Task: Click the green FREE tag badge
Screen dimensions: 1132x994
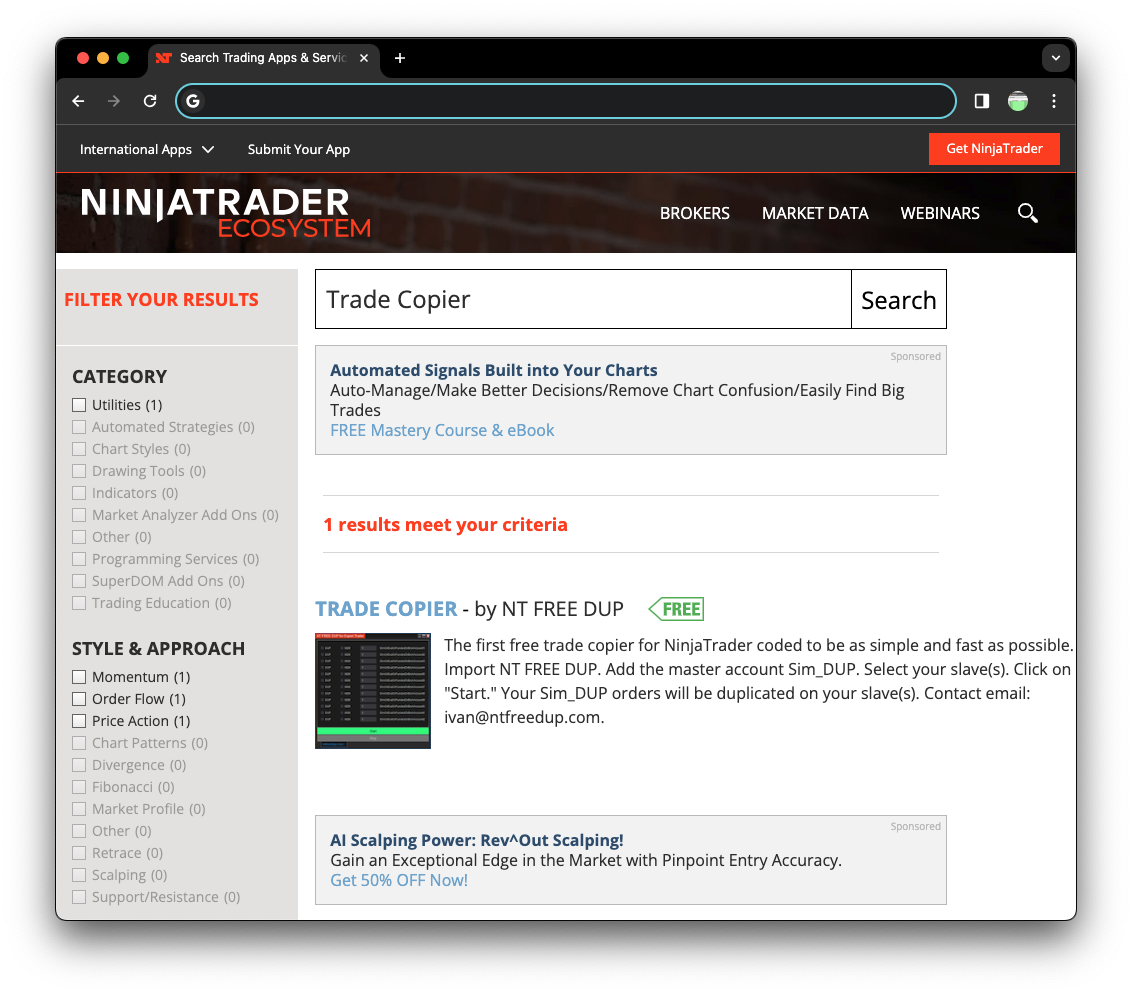Action: coord(676,609)
